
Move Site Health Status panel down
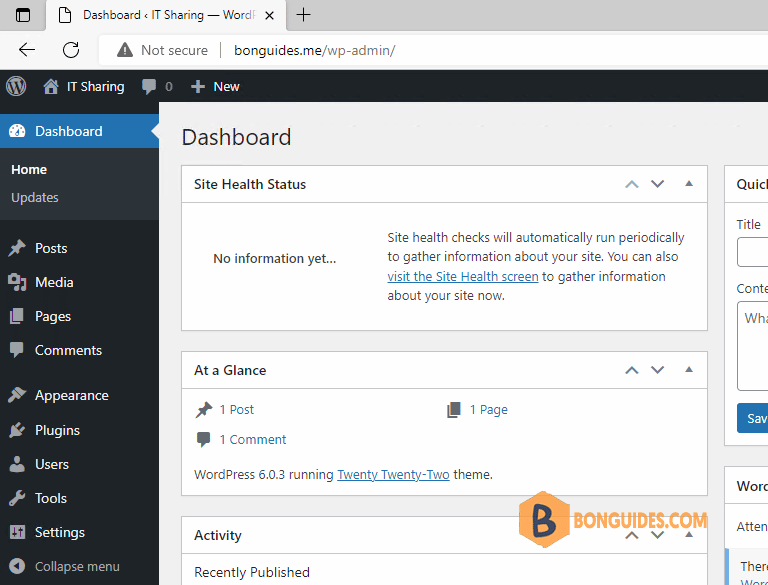coord(657,184)
